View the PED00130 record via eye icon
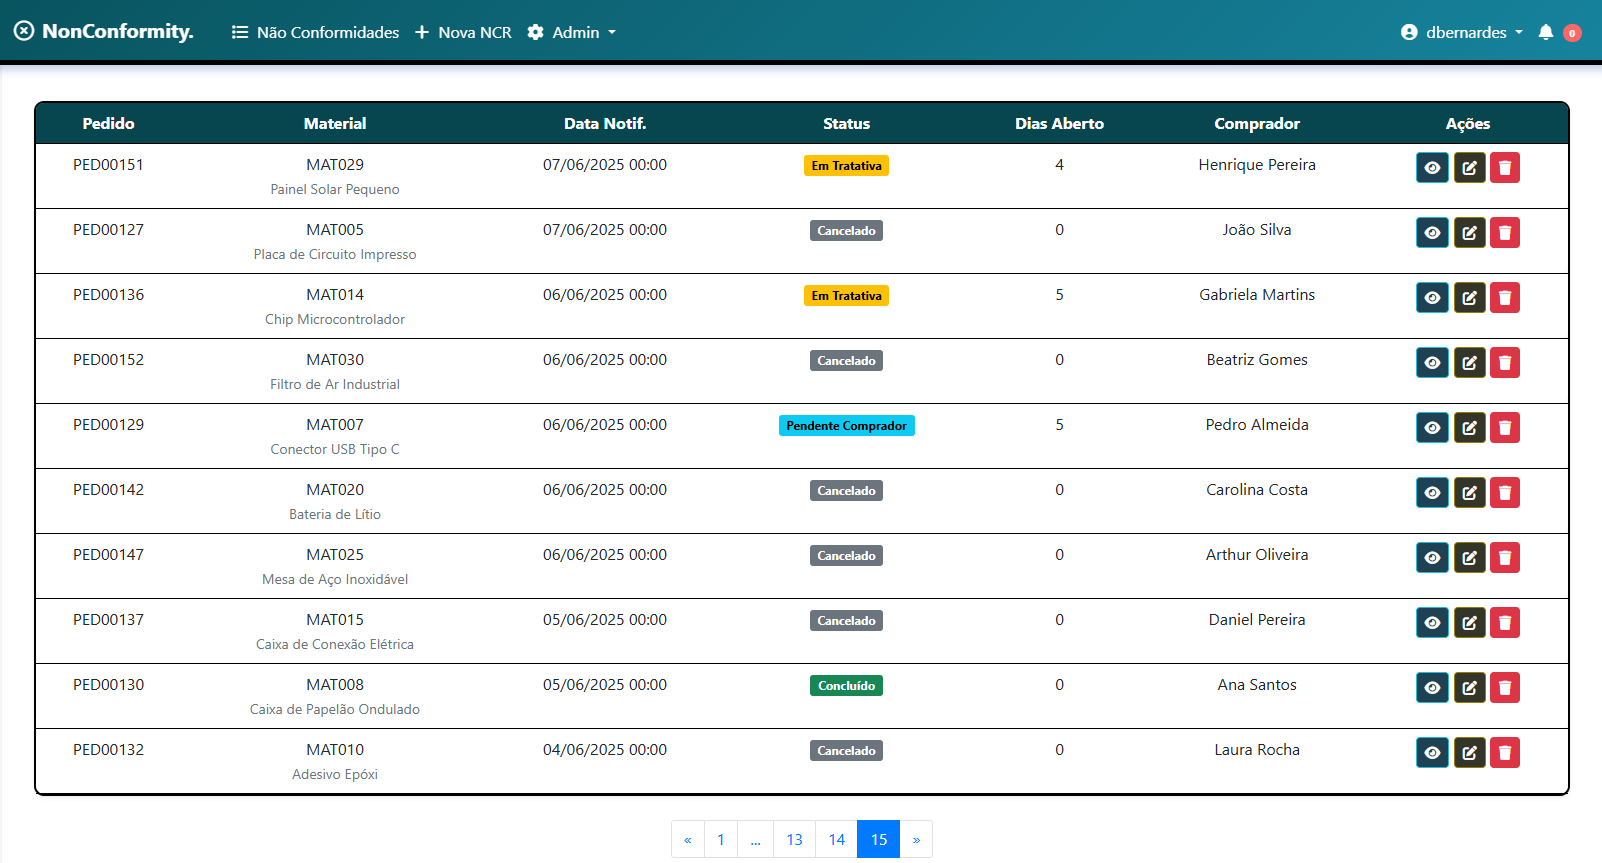This screenshot has height=863, width=1602. (x=1432, y=688)
